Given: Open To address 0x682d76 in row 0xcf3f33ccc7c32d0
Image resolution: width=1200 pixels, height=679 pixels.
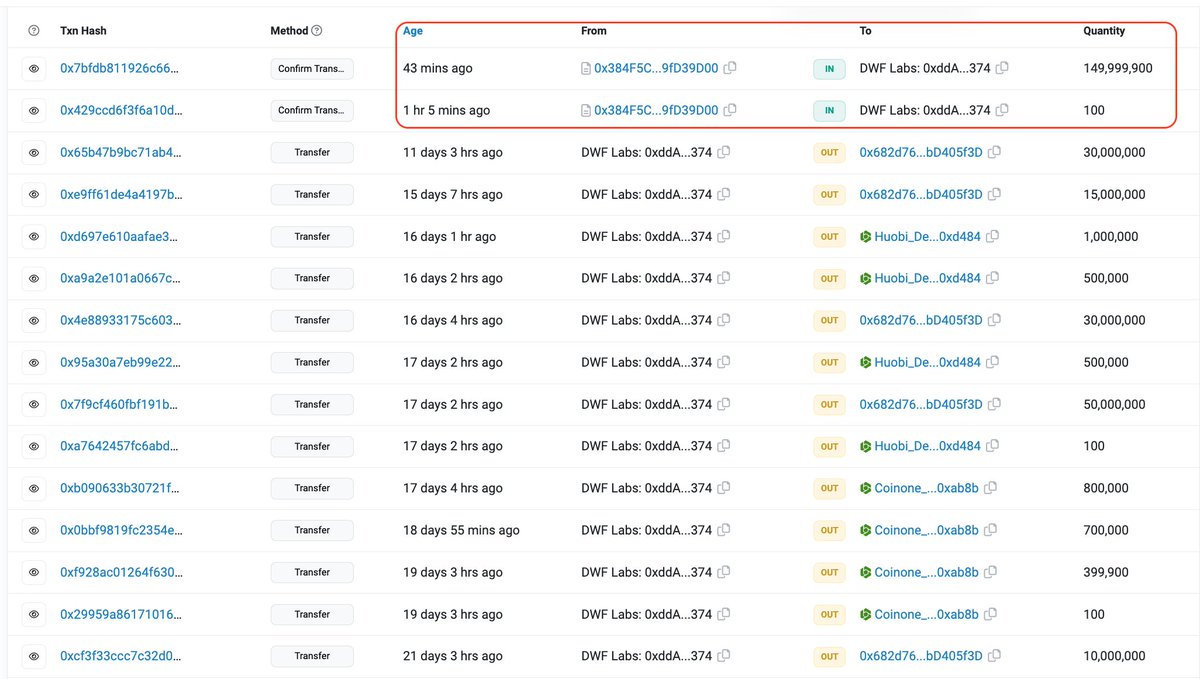Looking at the screenshot, I should [921, 656].
